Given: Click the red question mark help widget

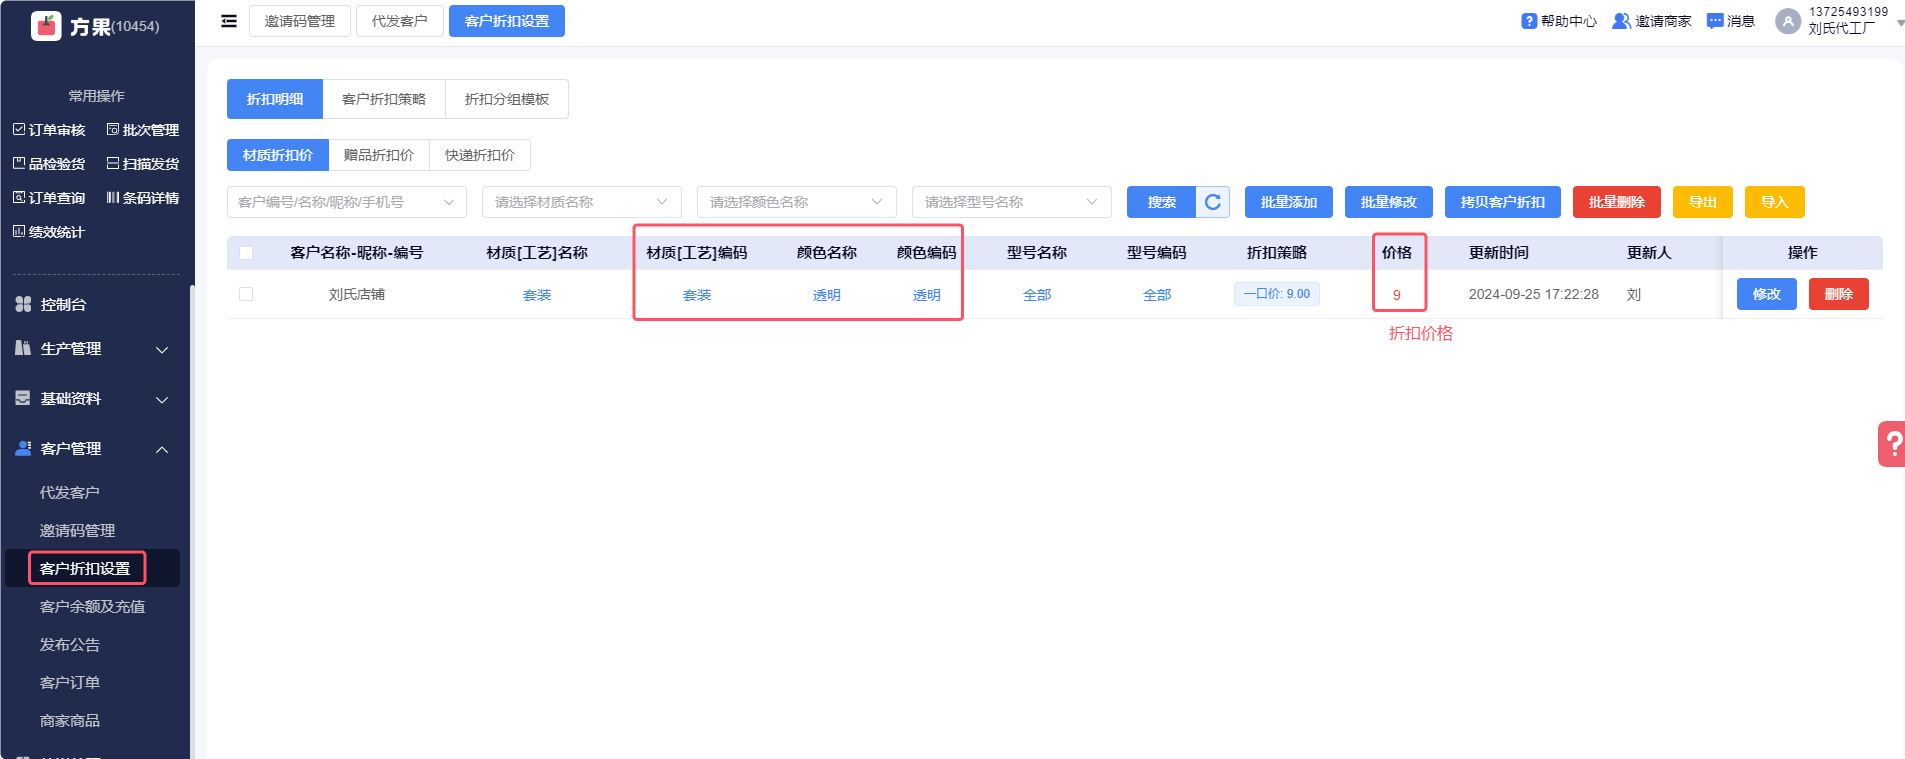Looking at the screenshot, I should click(1892, 443).
